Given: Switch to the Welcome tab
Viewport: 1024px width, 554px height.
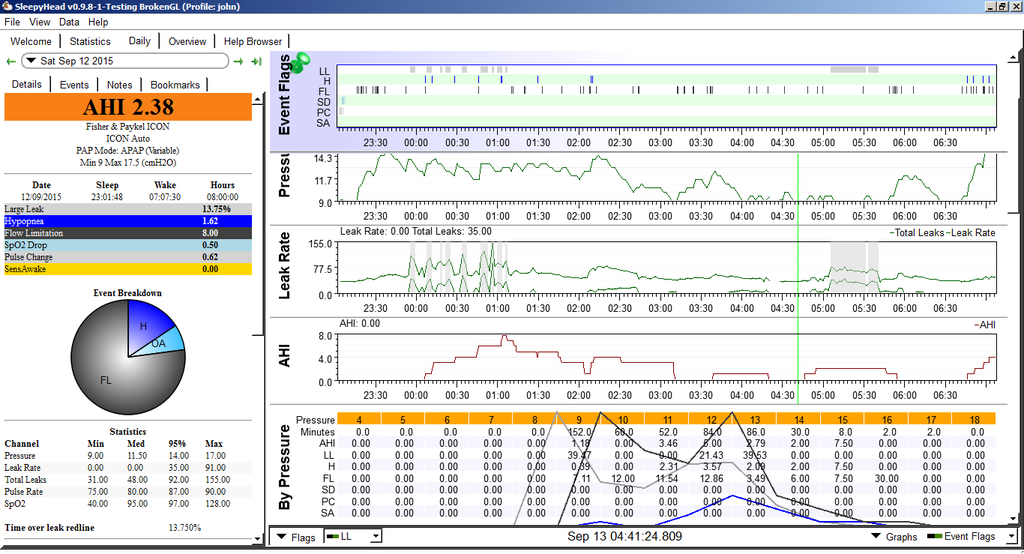Looking at the screenshot, I should pos(31,41).
